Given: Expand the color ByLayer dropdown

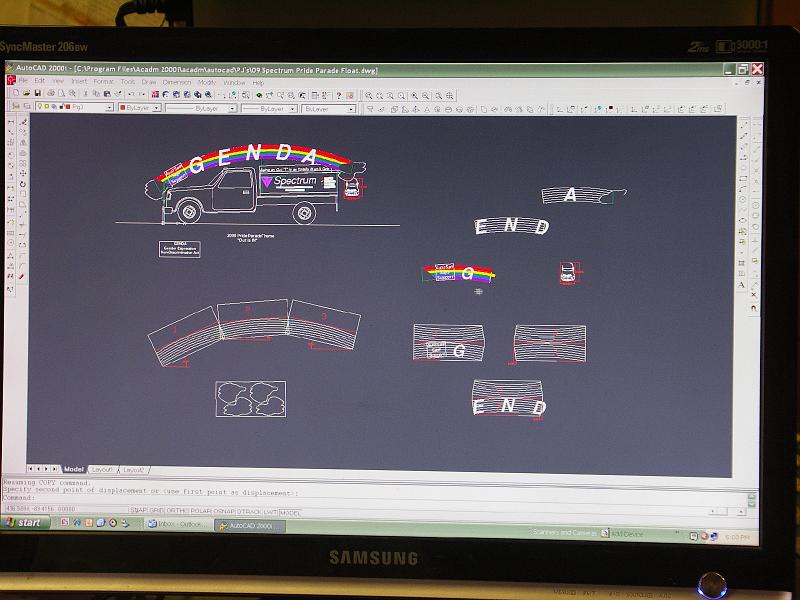Looking at the screenshot, I should pos(156,108).
